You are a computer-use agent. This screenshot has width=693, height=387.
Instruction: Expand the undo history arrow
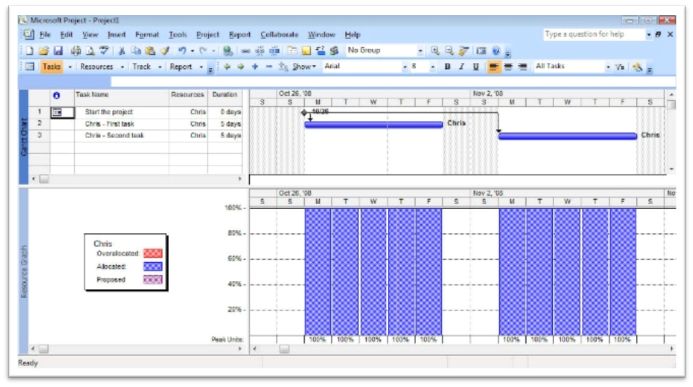[192, 51]
